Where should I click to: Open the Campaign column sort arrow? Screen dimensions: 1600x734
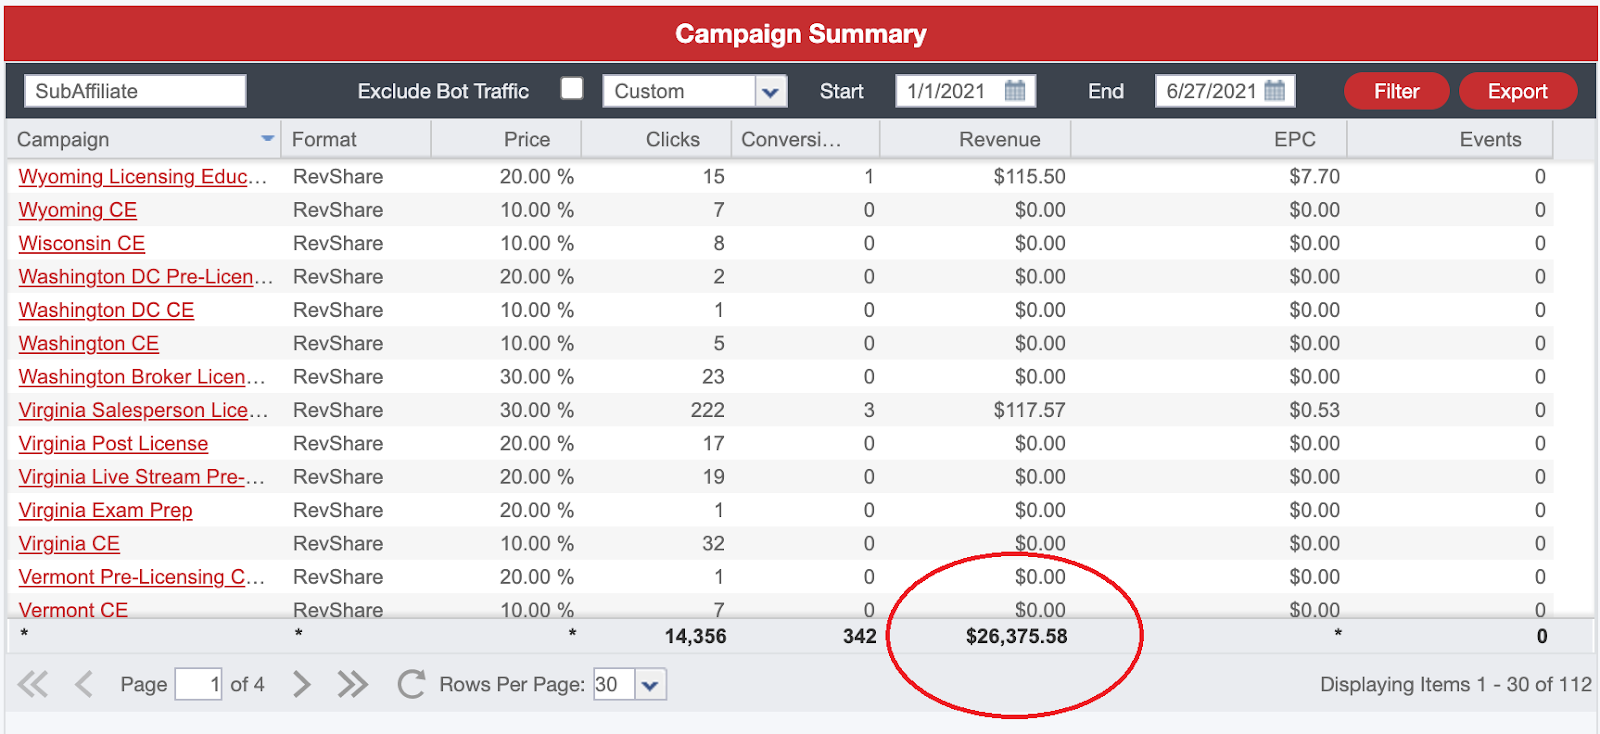tap(267, 139)
